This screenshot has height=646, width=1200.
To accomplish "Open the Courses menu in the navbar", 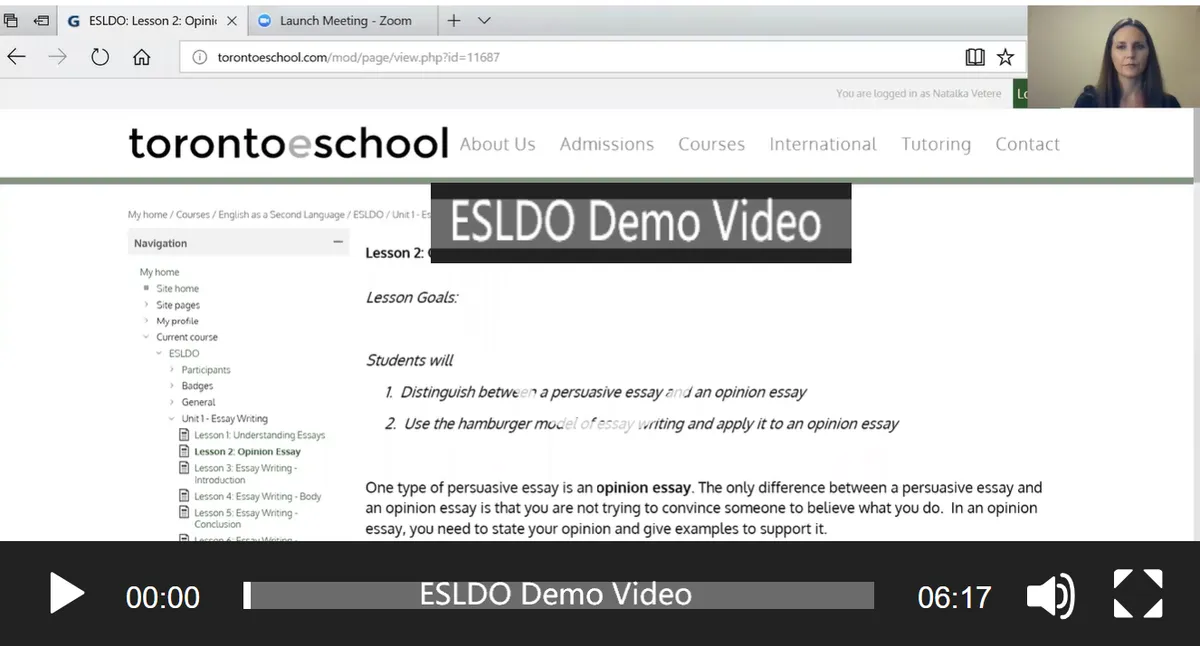I will click(x=711, y=144).
